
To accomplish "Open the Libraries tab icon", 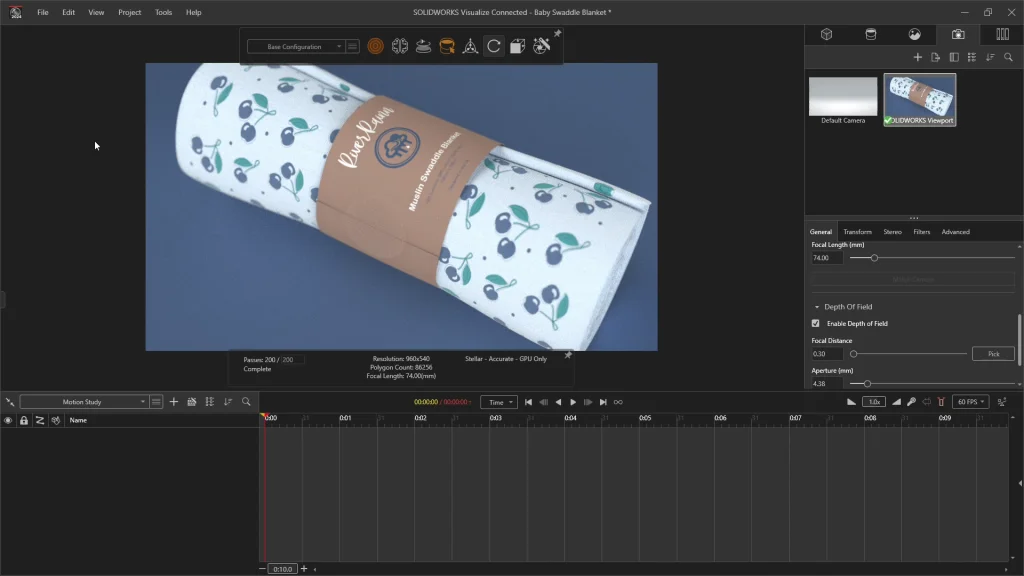I will 1002,34.
